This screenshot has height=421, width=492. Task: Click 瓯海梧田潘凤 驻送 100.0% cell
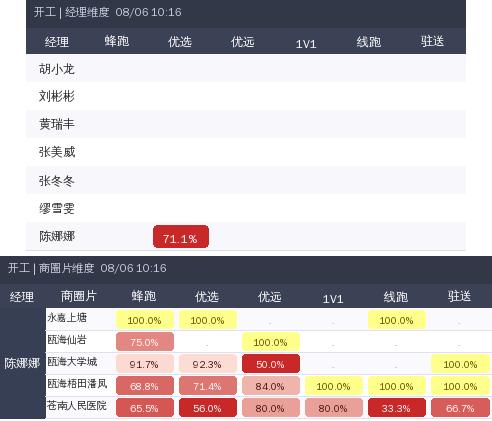[x=461, y=386]
